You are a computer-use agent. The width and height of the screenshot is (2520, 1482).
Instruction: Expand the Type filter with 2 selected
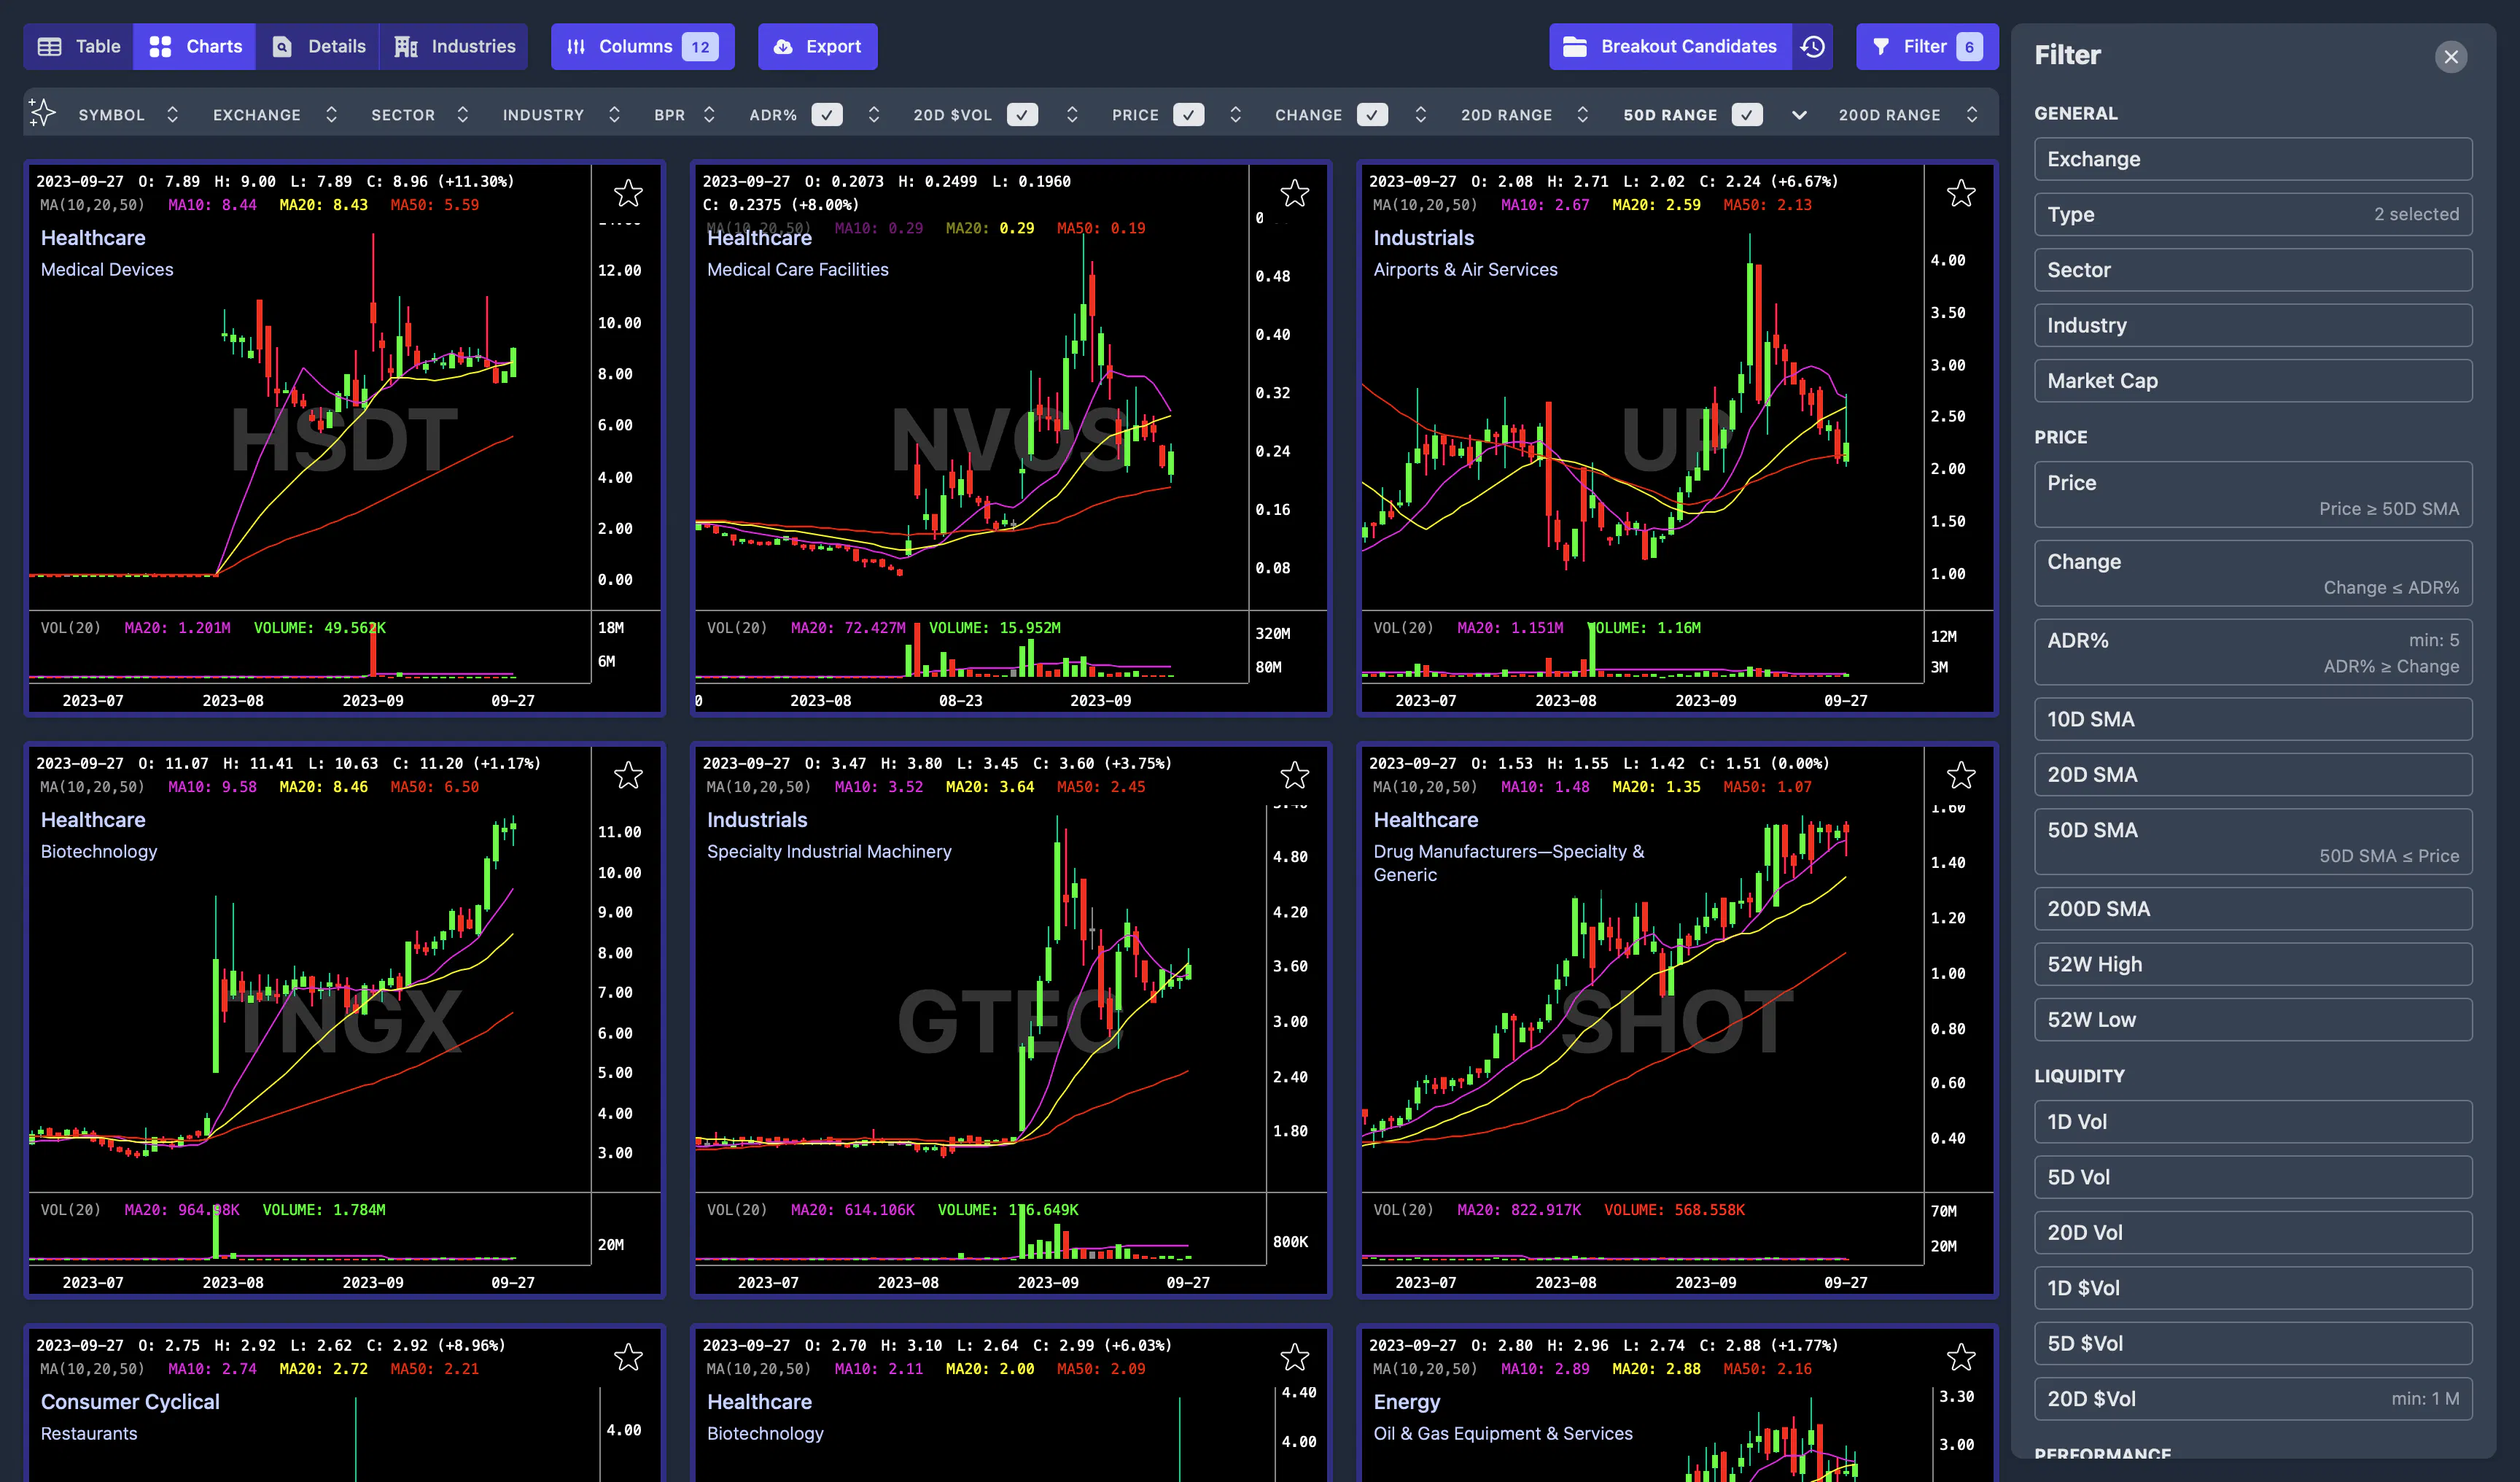point(2253,214)
